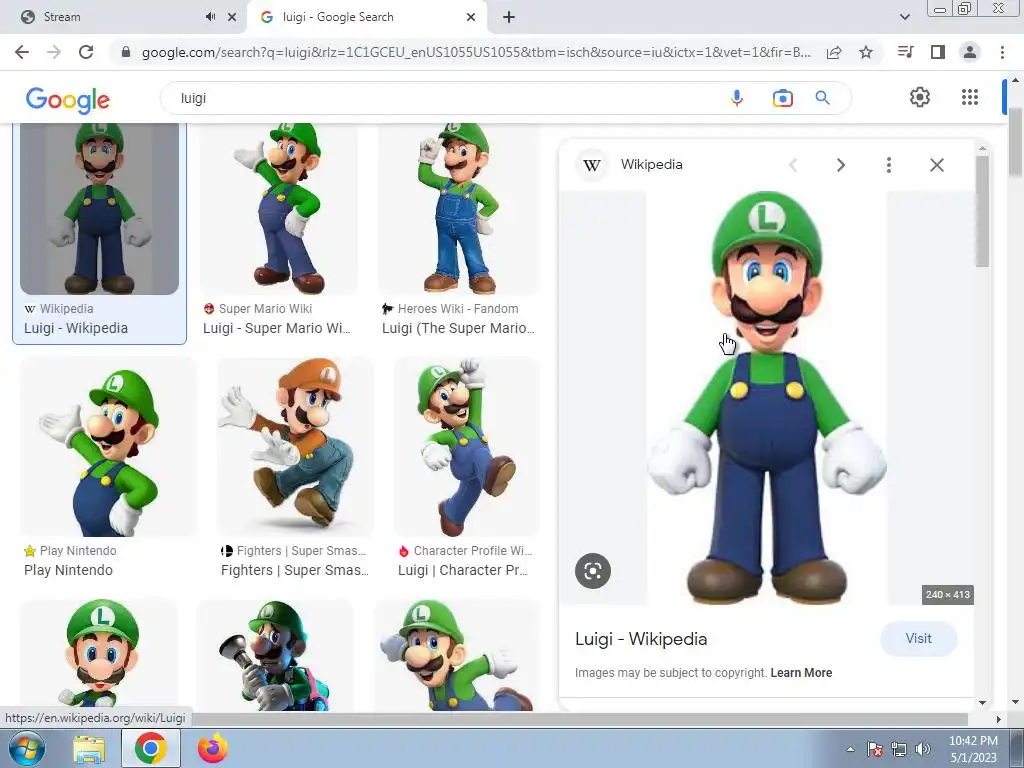Select the Super Mario Wiki Luigi thumbnail
The height and width of the screenshot is (768, 1024).
(x=279, y=208)
